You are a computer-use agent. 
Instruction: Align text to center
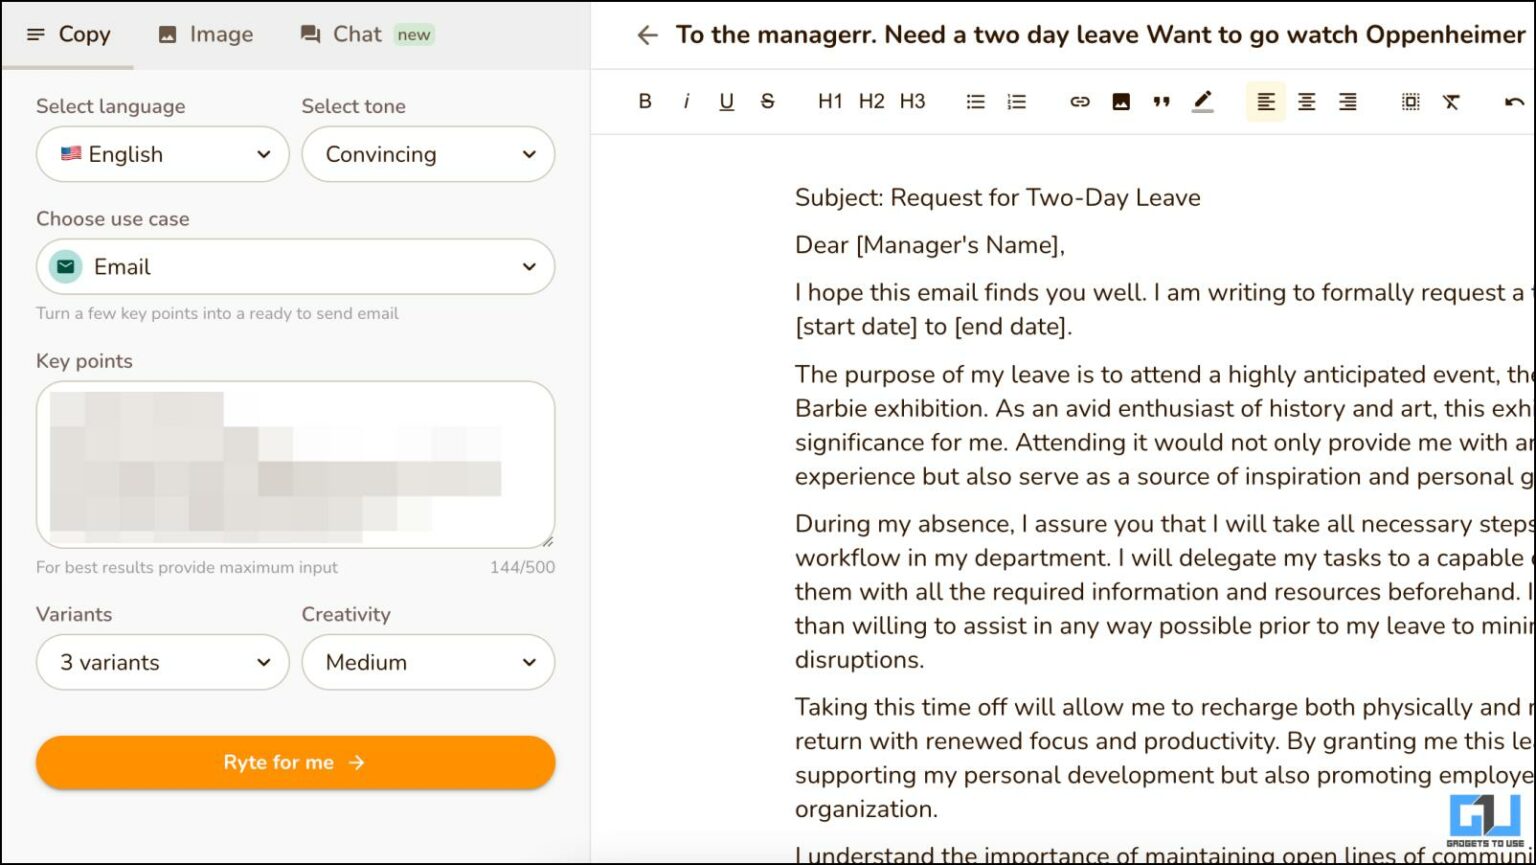coord(1306,101)
